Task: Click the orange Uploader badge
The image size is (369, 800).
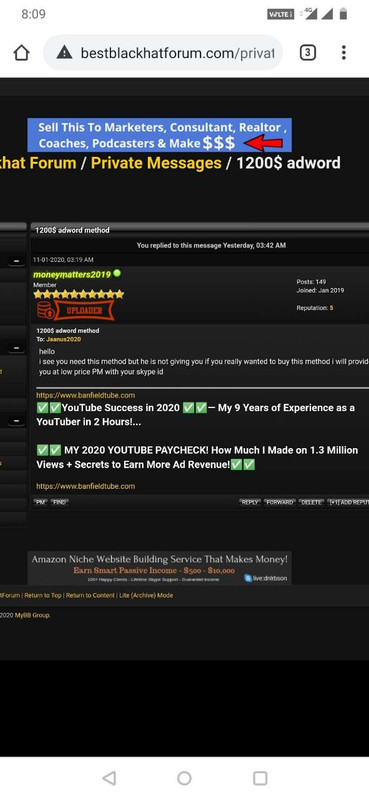Action: (x=75, y=310)
